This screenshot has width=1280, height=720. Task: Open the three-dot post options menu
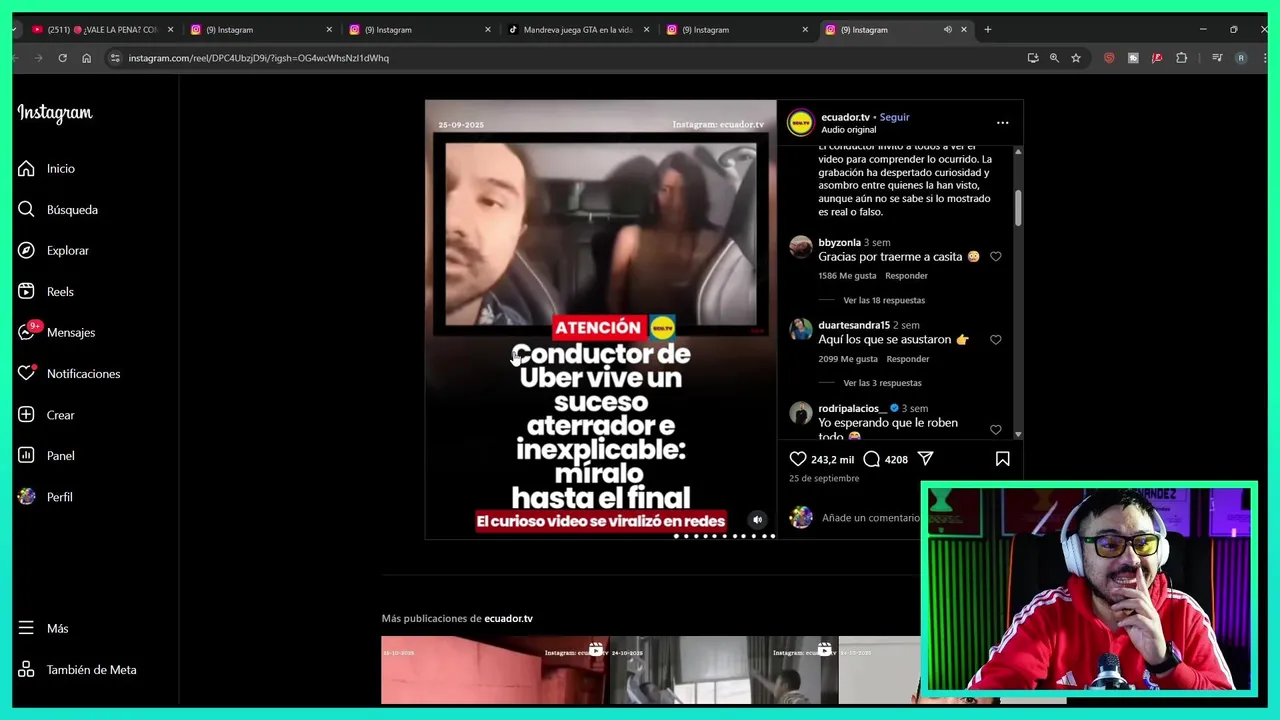click(1002, 123)
